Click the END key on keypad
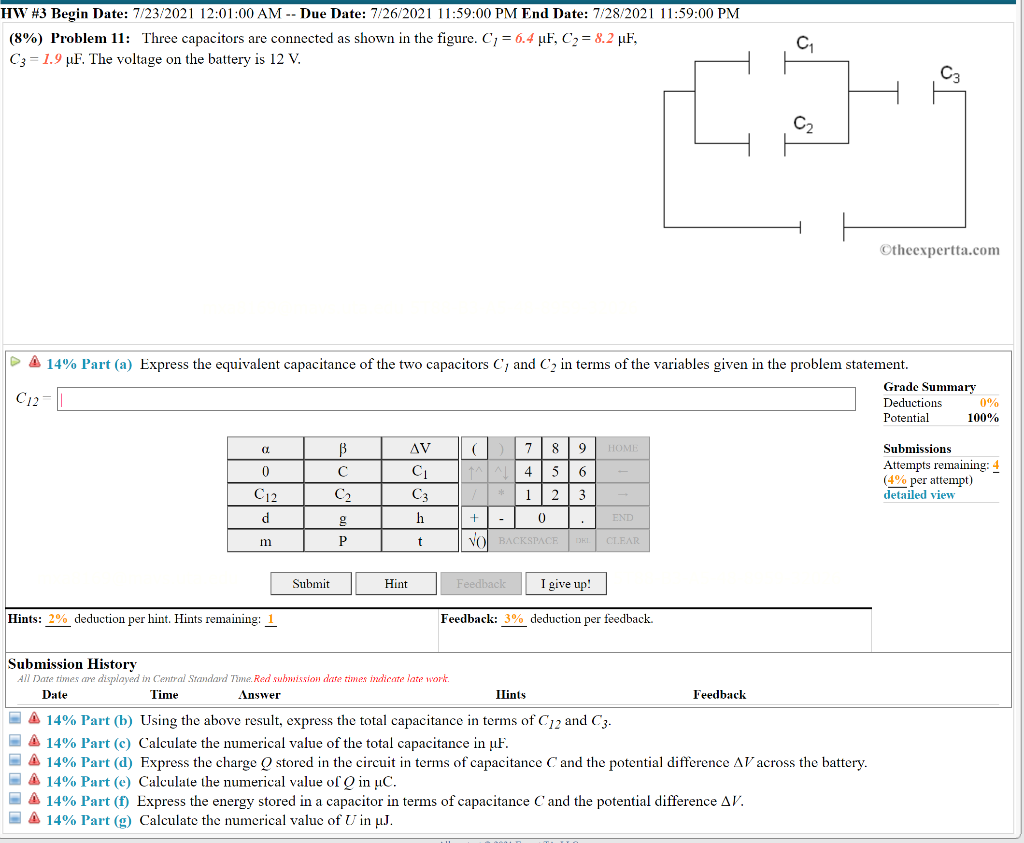This screenshot has height=843, width=1024. (x=622, y=518)
